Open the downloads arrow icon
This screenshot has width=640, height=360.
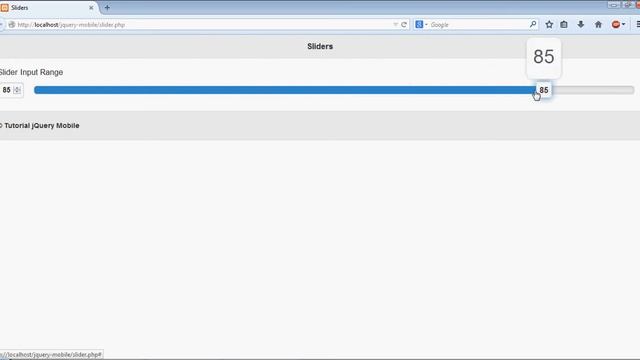(x=580, y=24)
